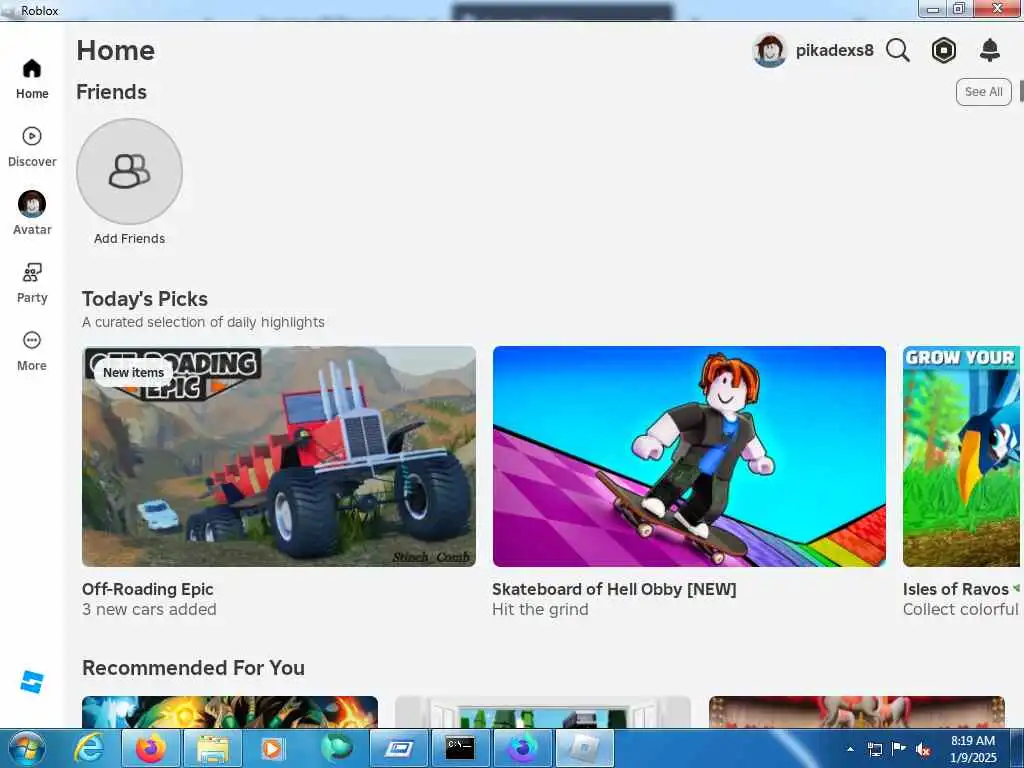Open the first recommended game card

click(230, 712)
